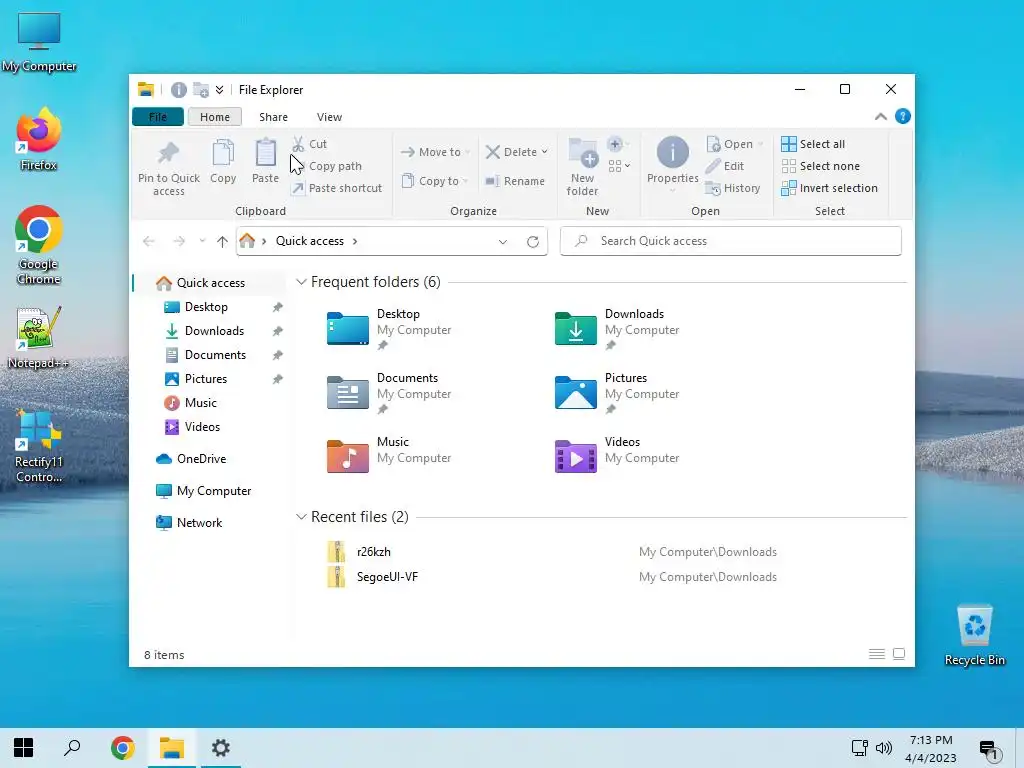Open the Recycle Bin desktop icon
Viewport: 1024px width, 768px height.
pos(974,635)
